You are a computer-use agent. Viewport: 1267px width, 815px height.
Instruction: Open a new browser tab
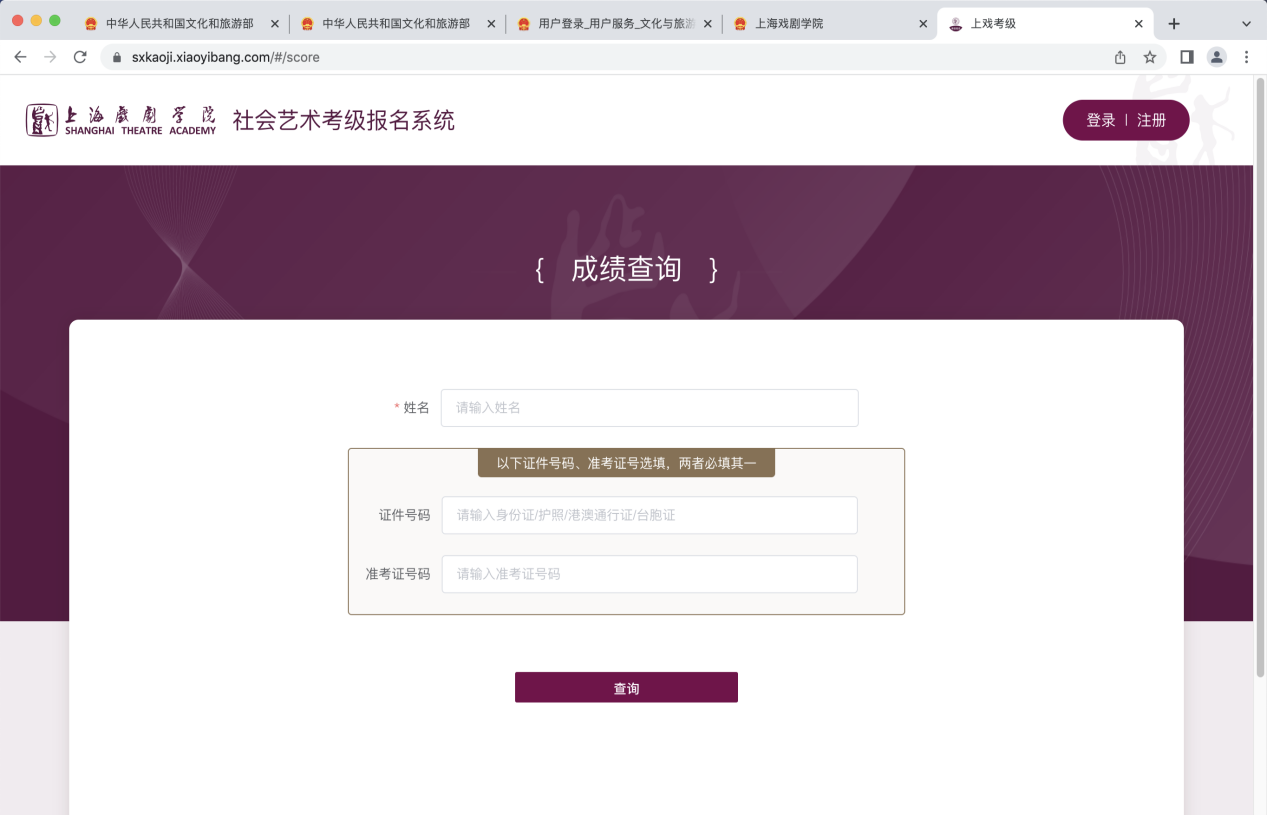(1174, 23)
